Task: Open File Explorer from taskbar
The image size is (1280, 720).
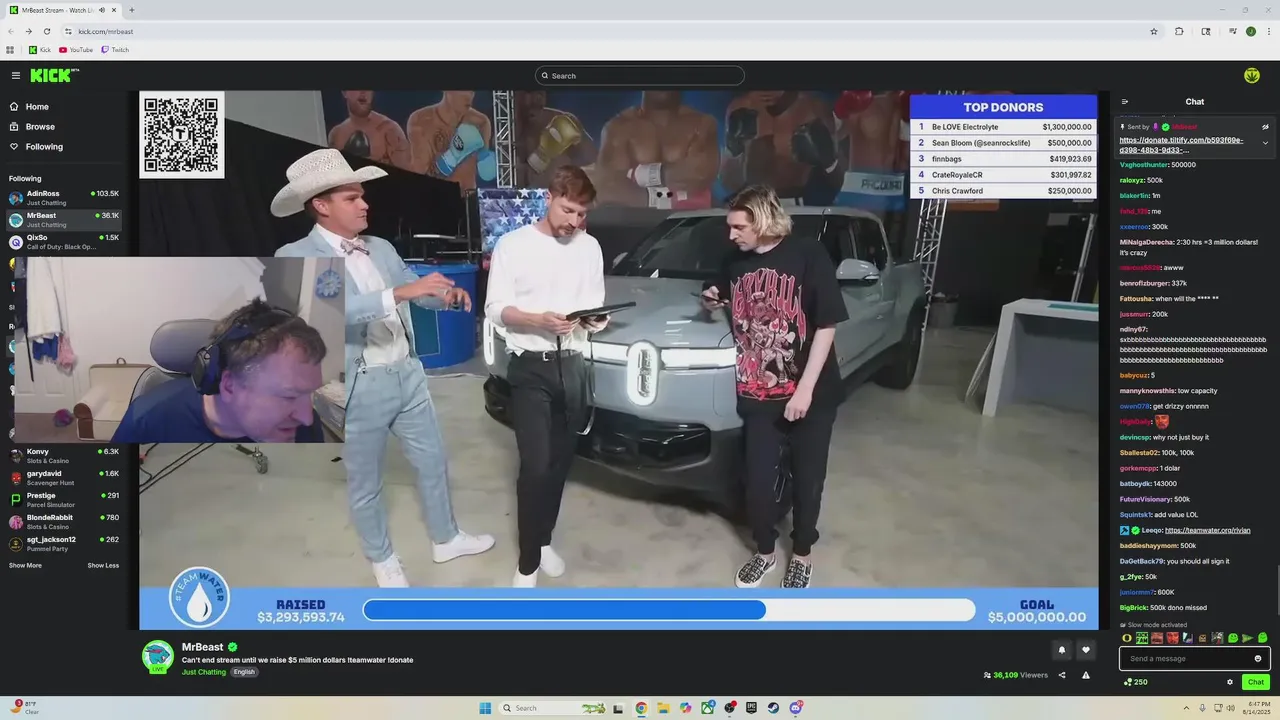Action: tap(663, 708)
